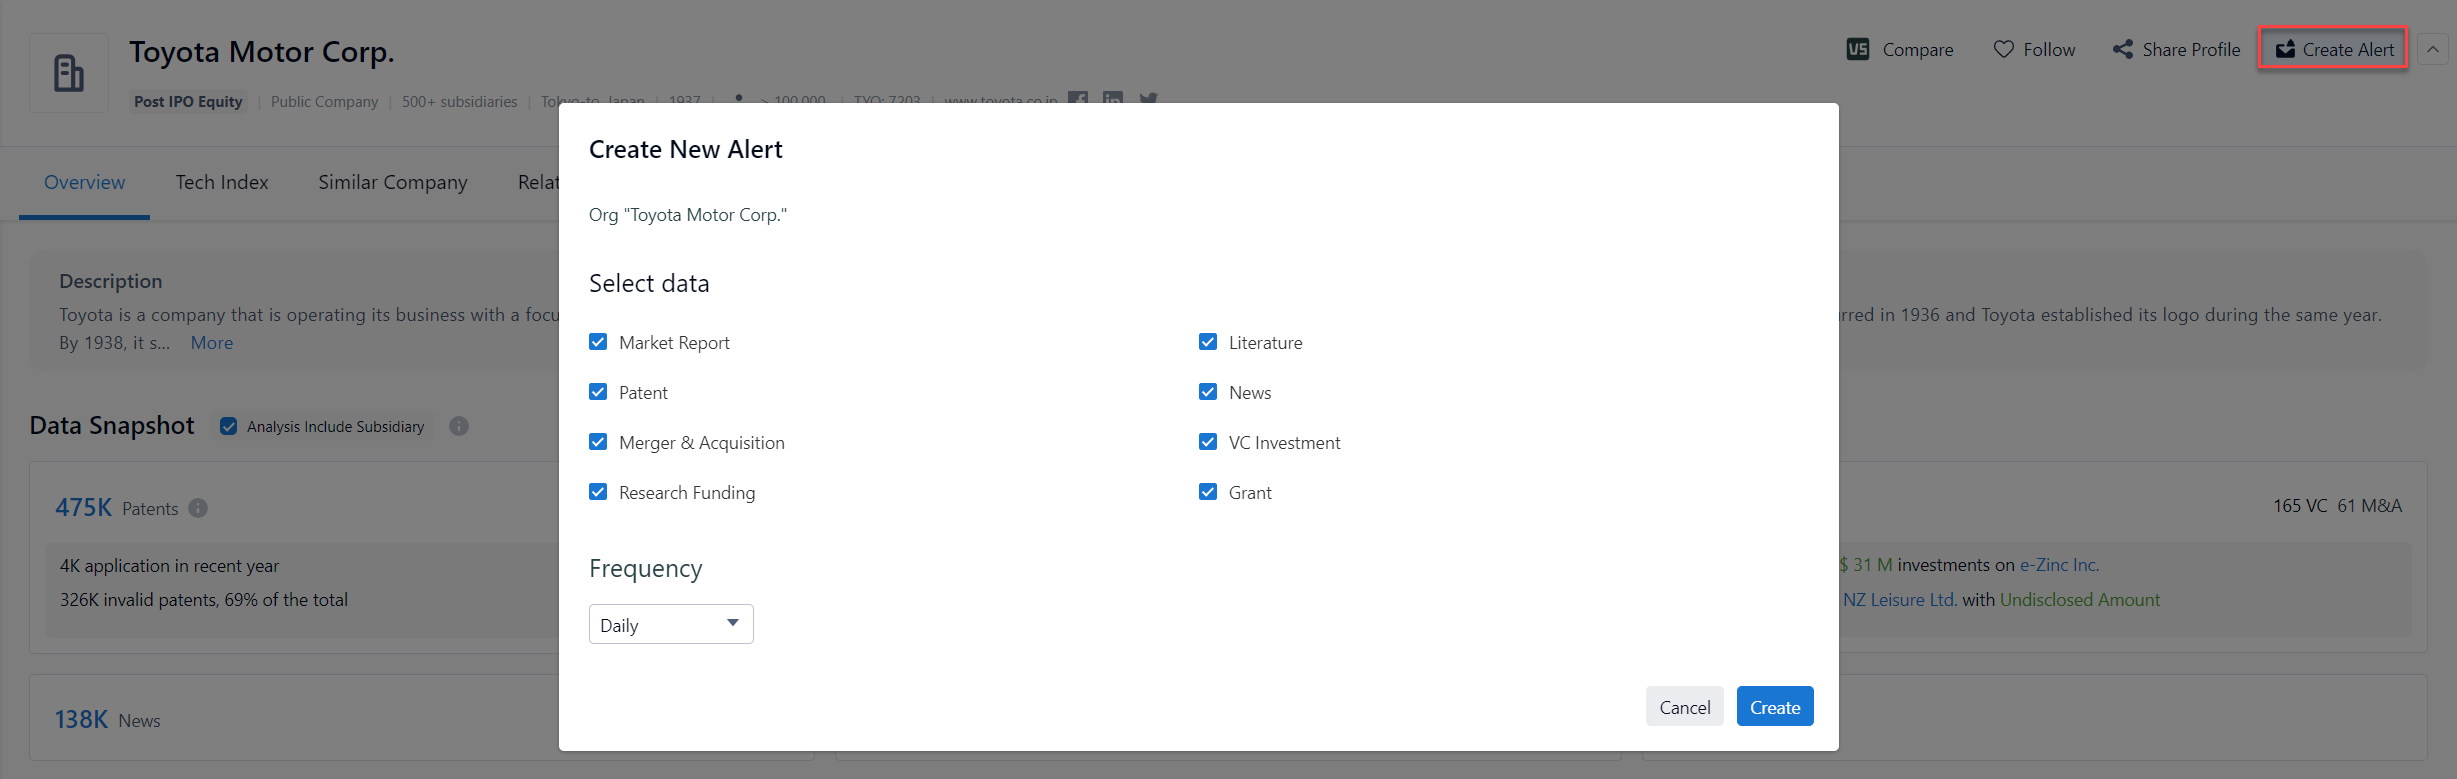The image size is (2457, 779).
Task: Switch to the Tech Index tab
Action: pos(222,182)
